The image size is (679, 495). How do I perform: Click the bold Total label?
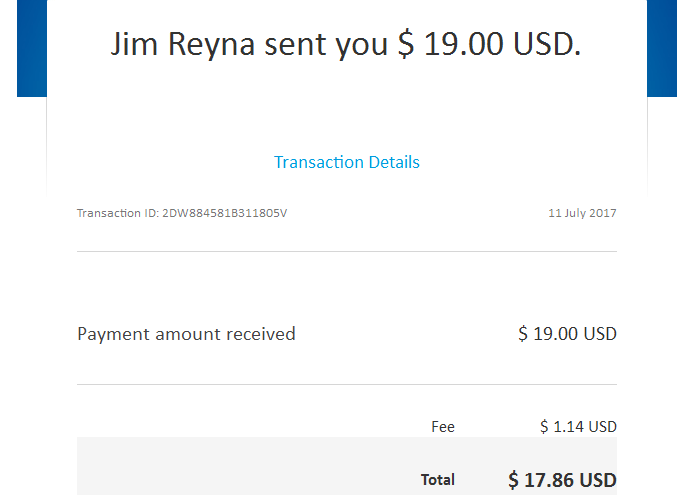pyautogui.click(x=438, y=480)
